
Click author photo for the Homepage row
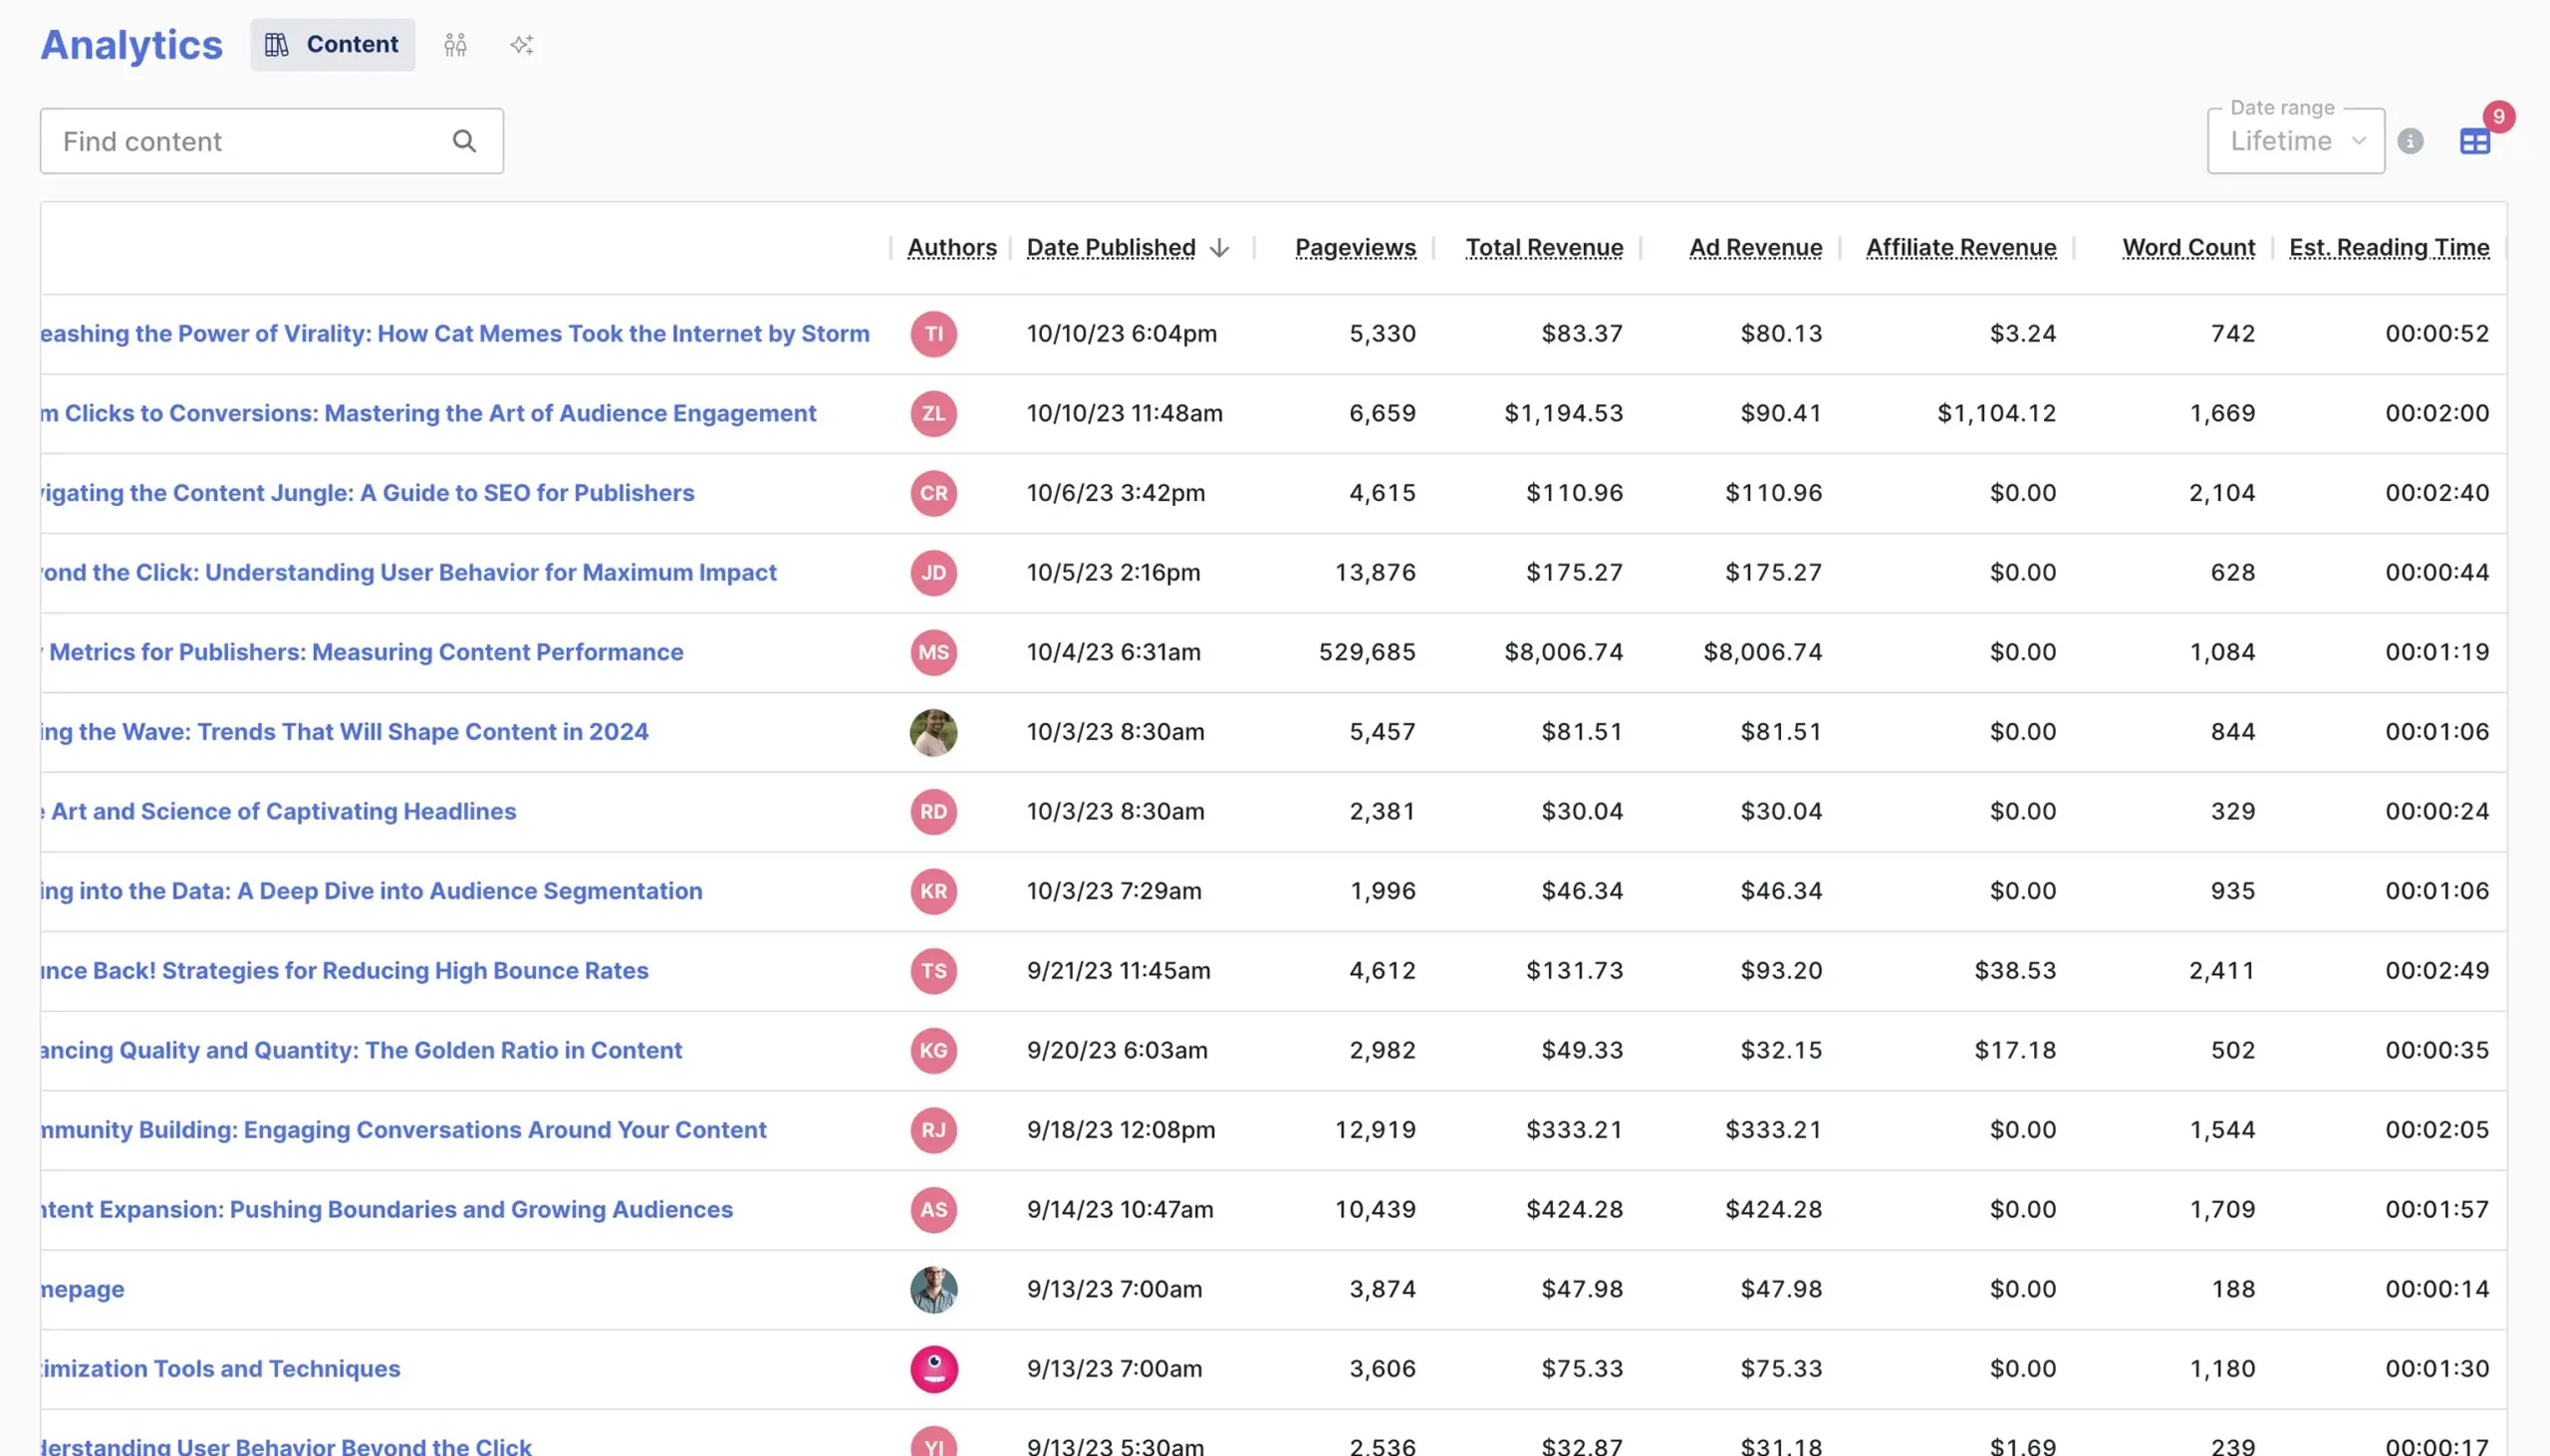pyautogui.click(x=933, y=1289)
